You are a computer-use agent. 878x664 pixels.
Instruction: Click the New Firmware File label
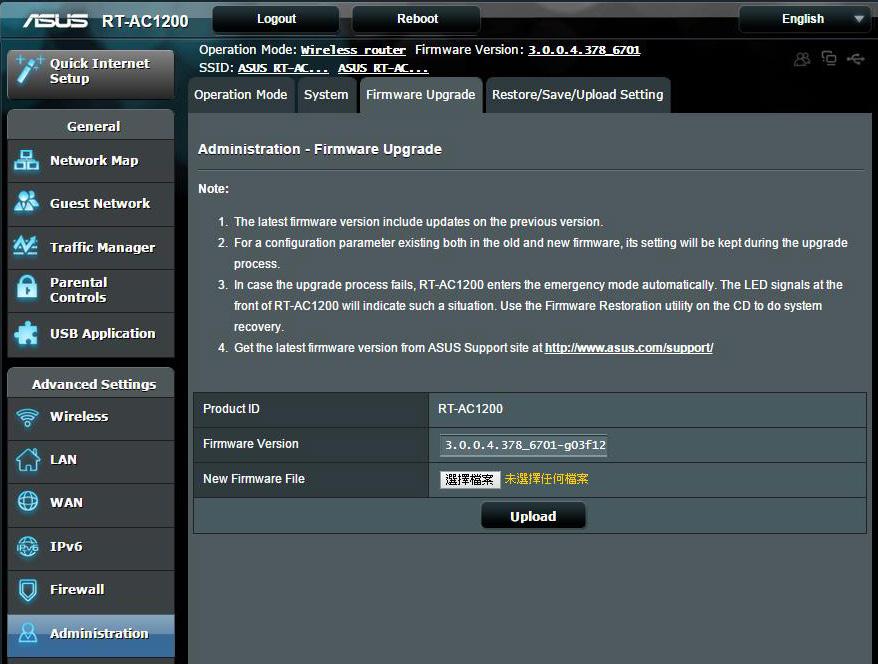254,479
